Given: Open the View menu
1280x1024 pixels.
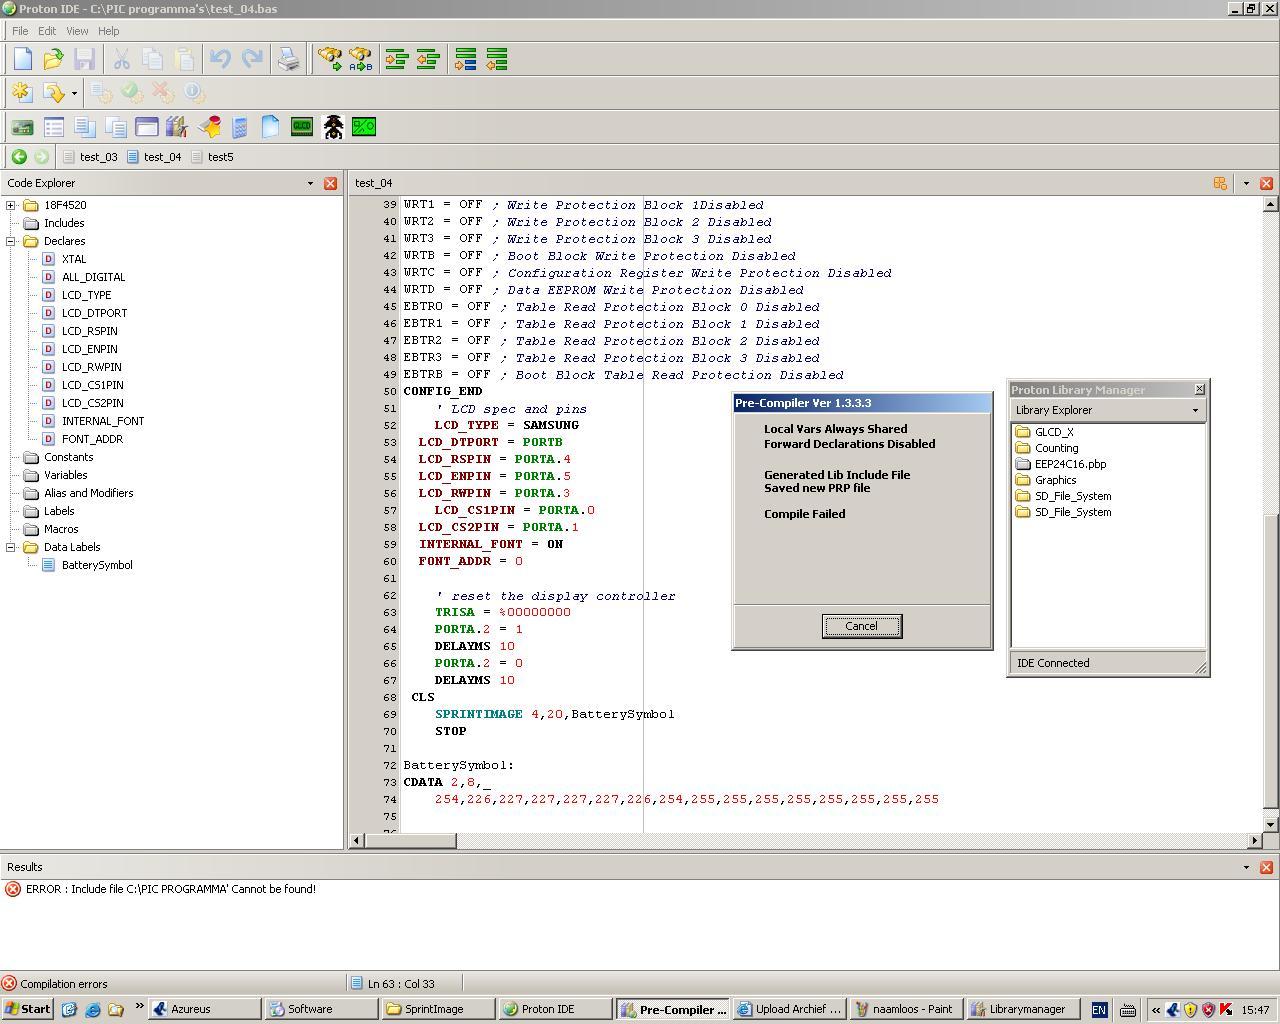Looking at the screenshot, I should click(x=76, y=31).
